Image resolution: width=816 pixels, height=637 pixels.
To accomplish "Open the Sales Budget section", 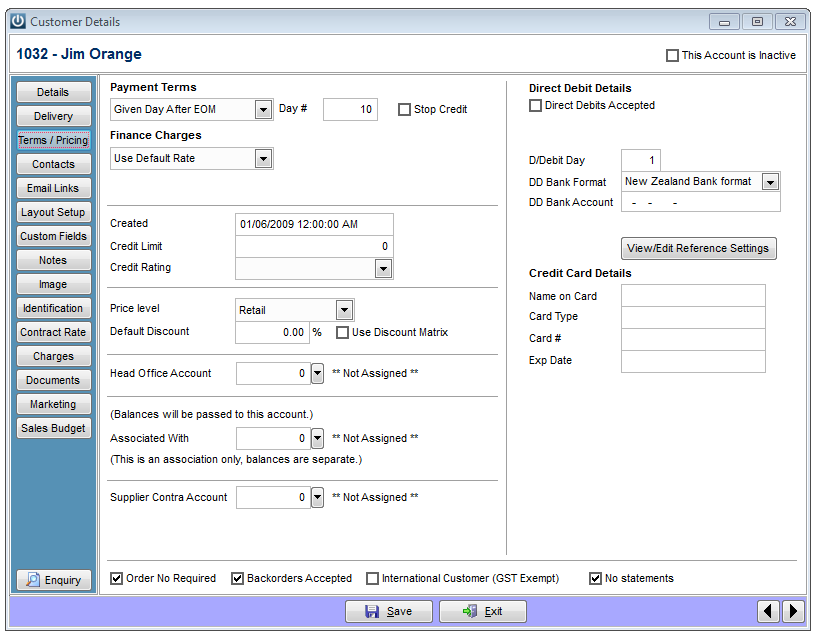I will 54,428.
